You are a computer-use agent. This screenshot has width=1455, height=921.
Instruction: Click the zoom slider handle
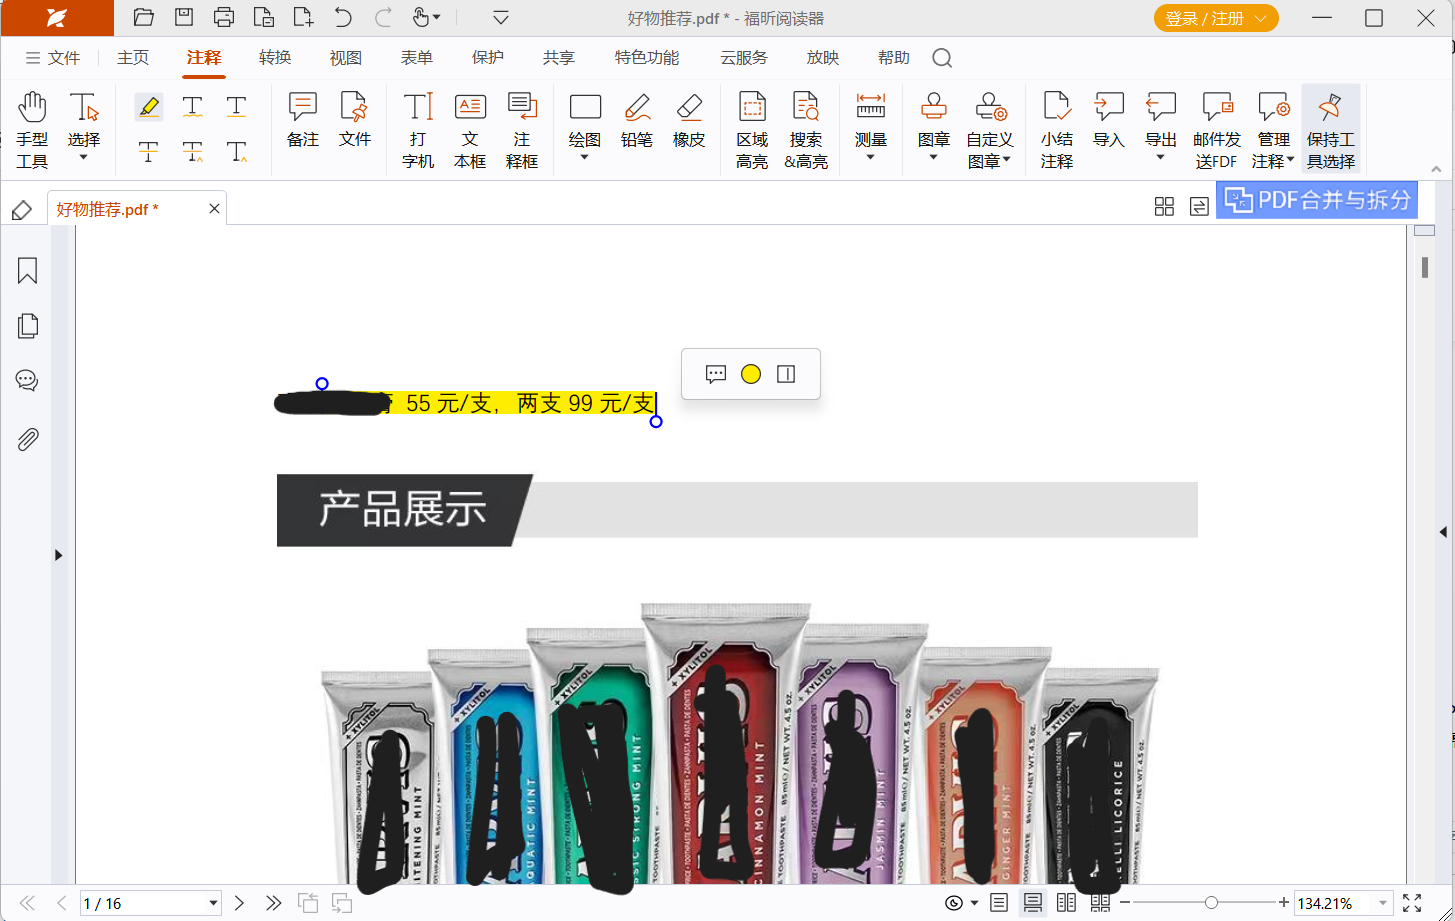pos(1211,903)
